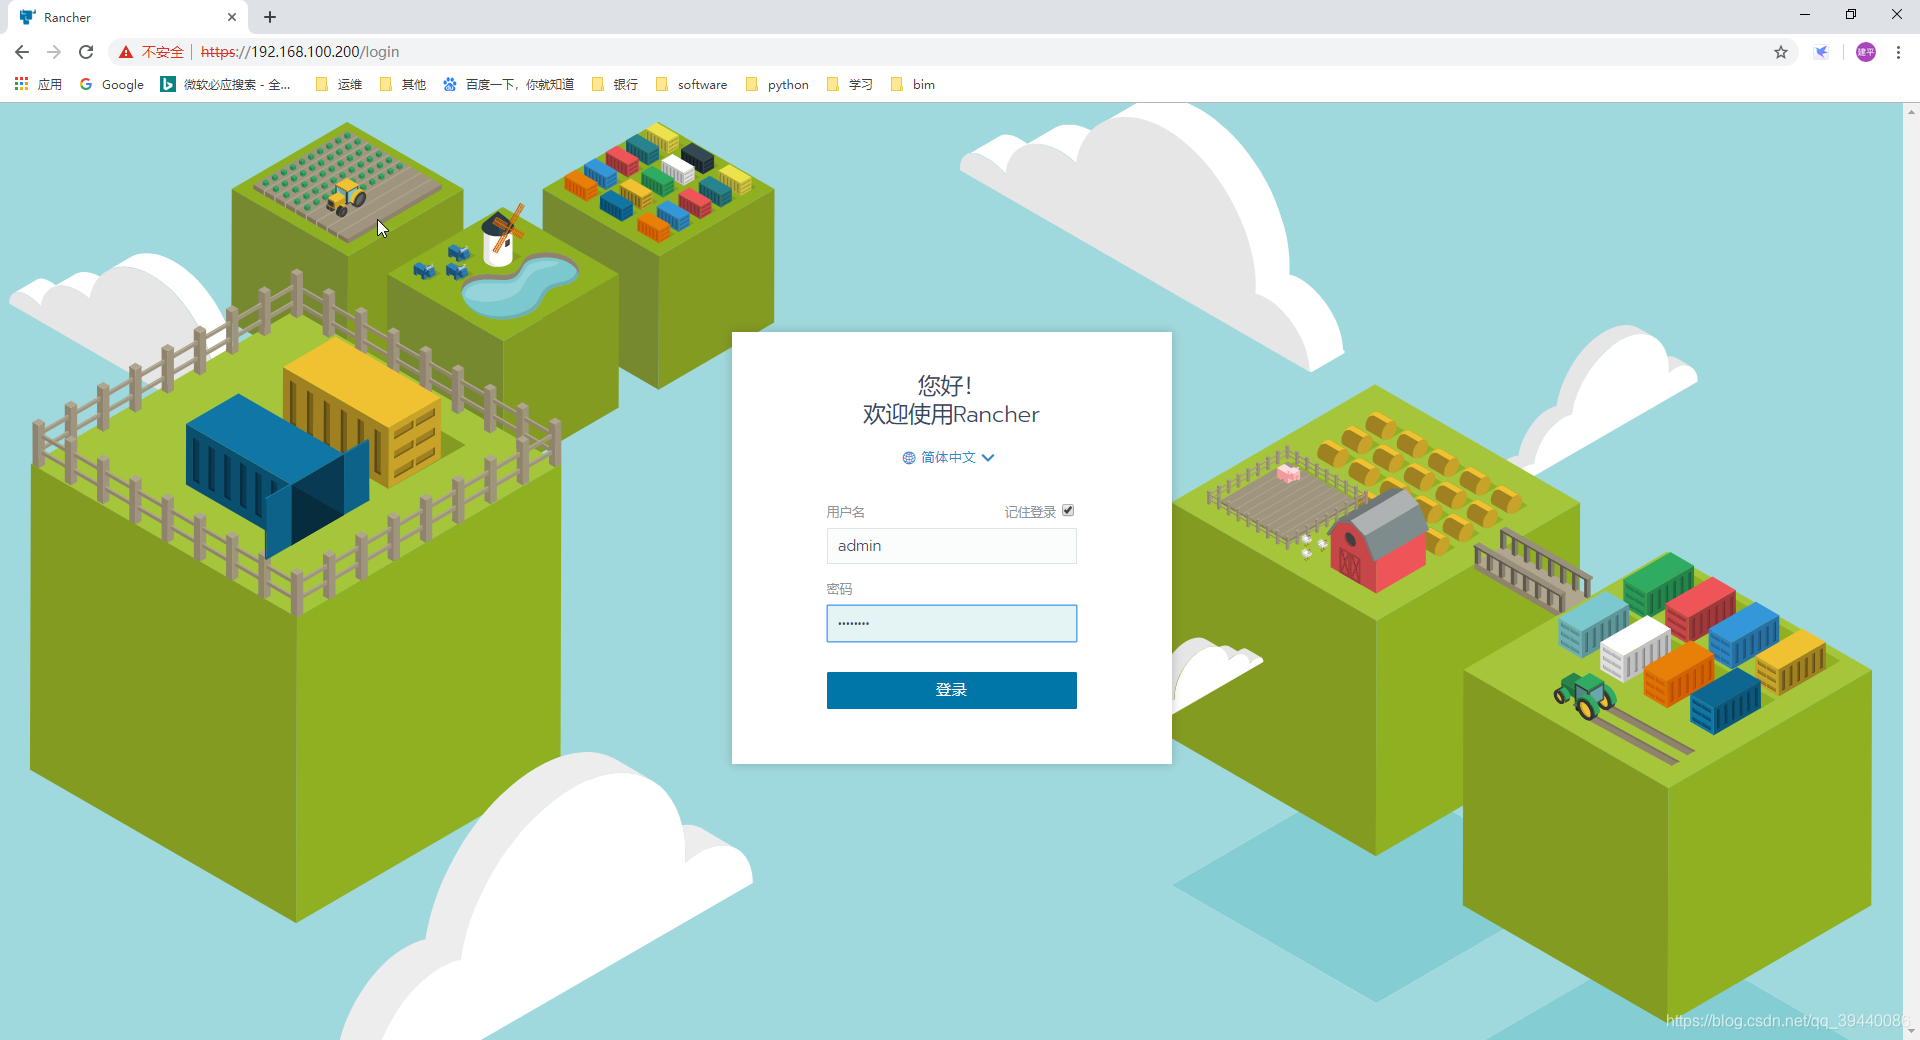Open Chrome's three-dot menu
This screenshot has width=1920, height=1040.
tap(1898, 52)
